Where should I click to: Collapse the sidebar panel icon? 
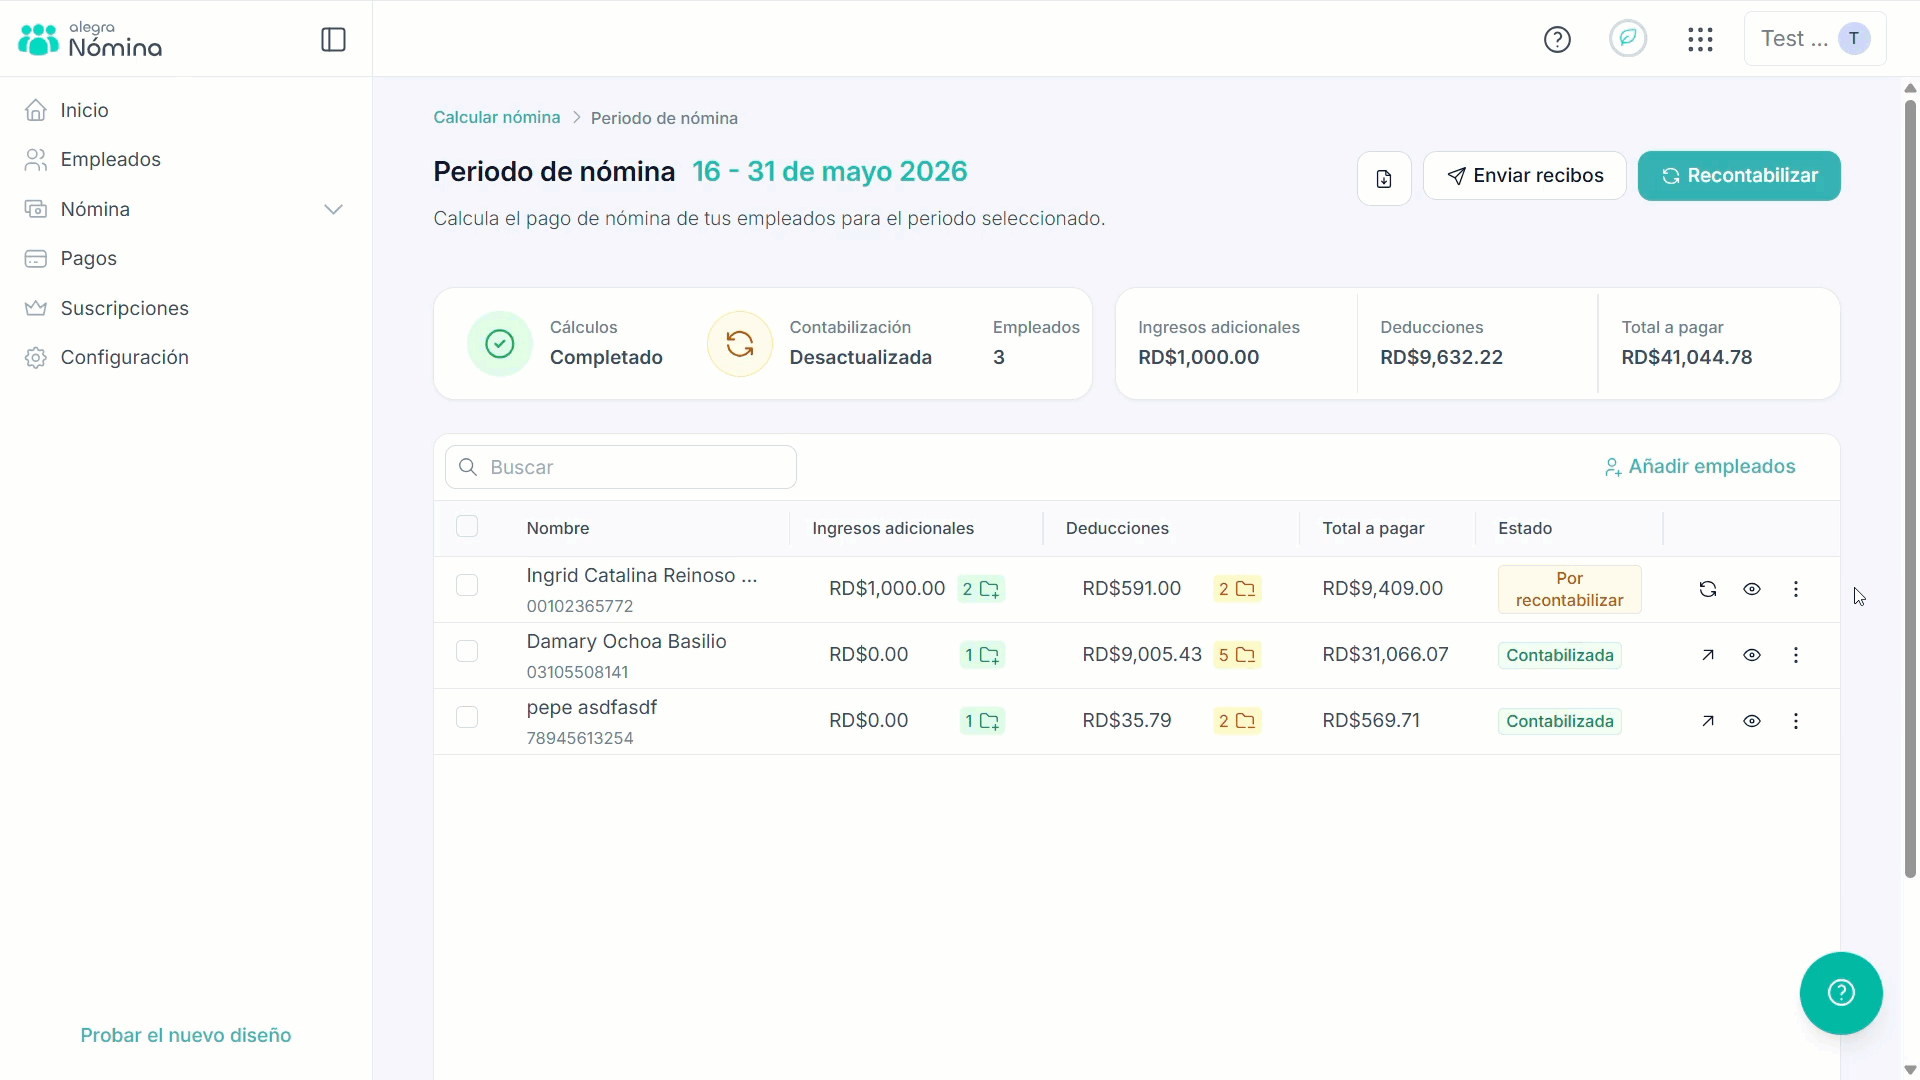coord(333,40)
